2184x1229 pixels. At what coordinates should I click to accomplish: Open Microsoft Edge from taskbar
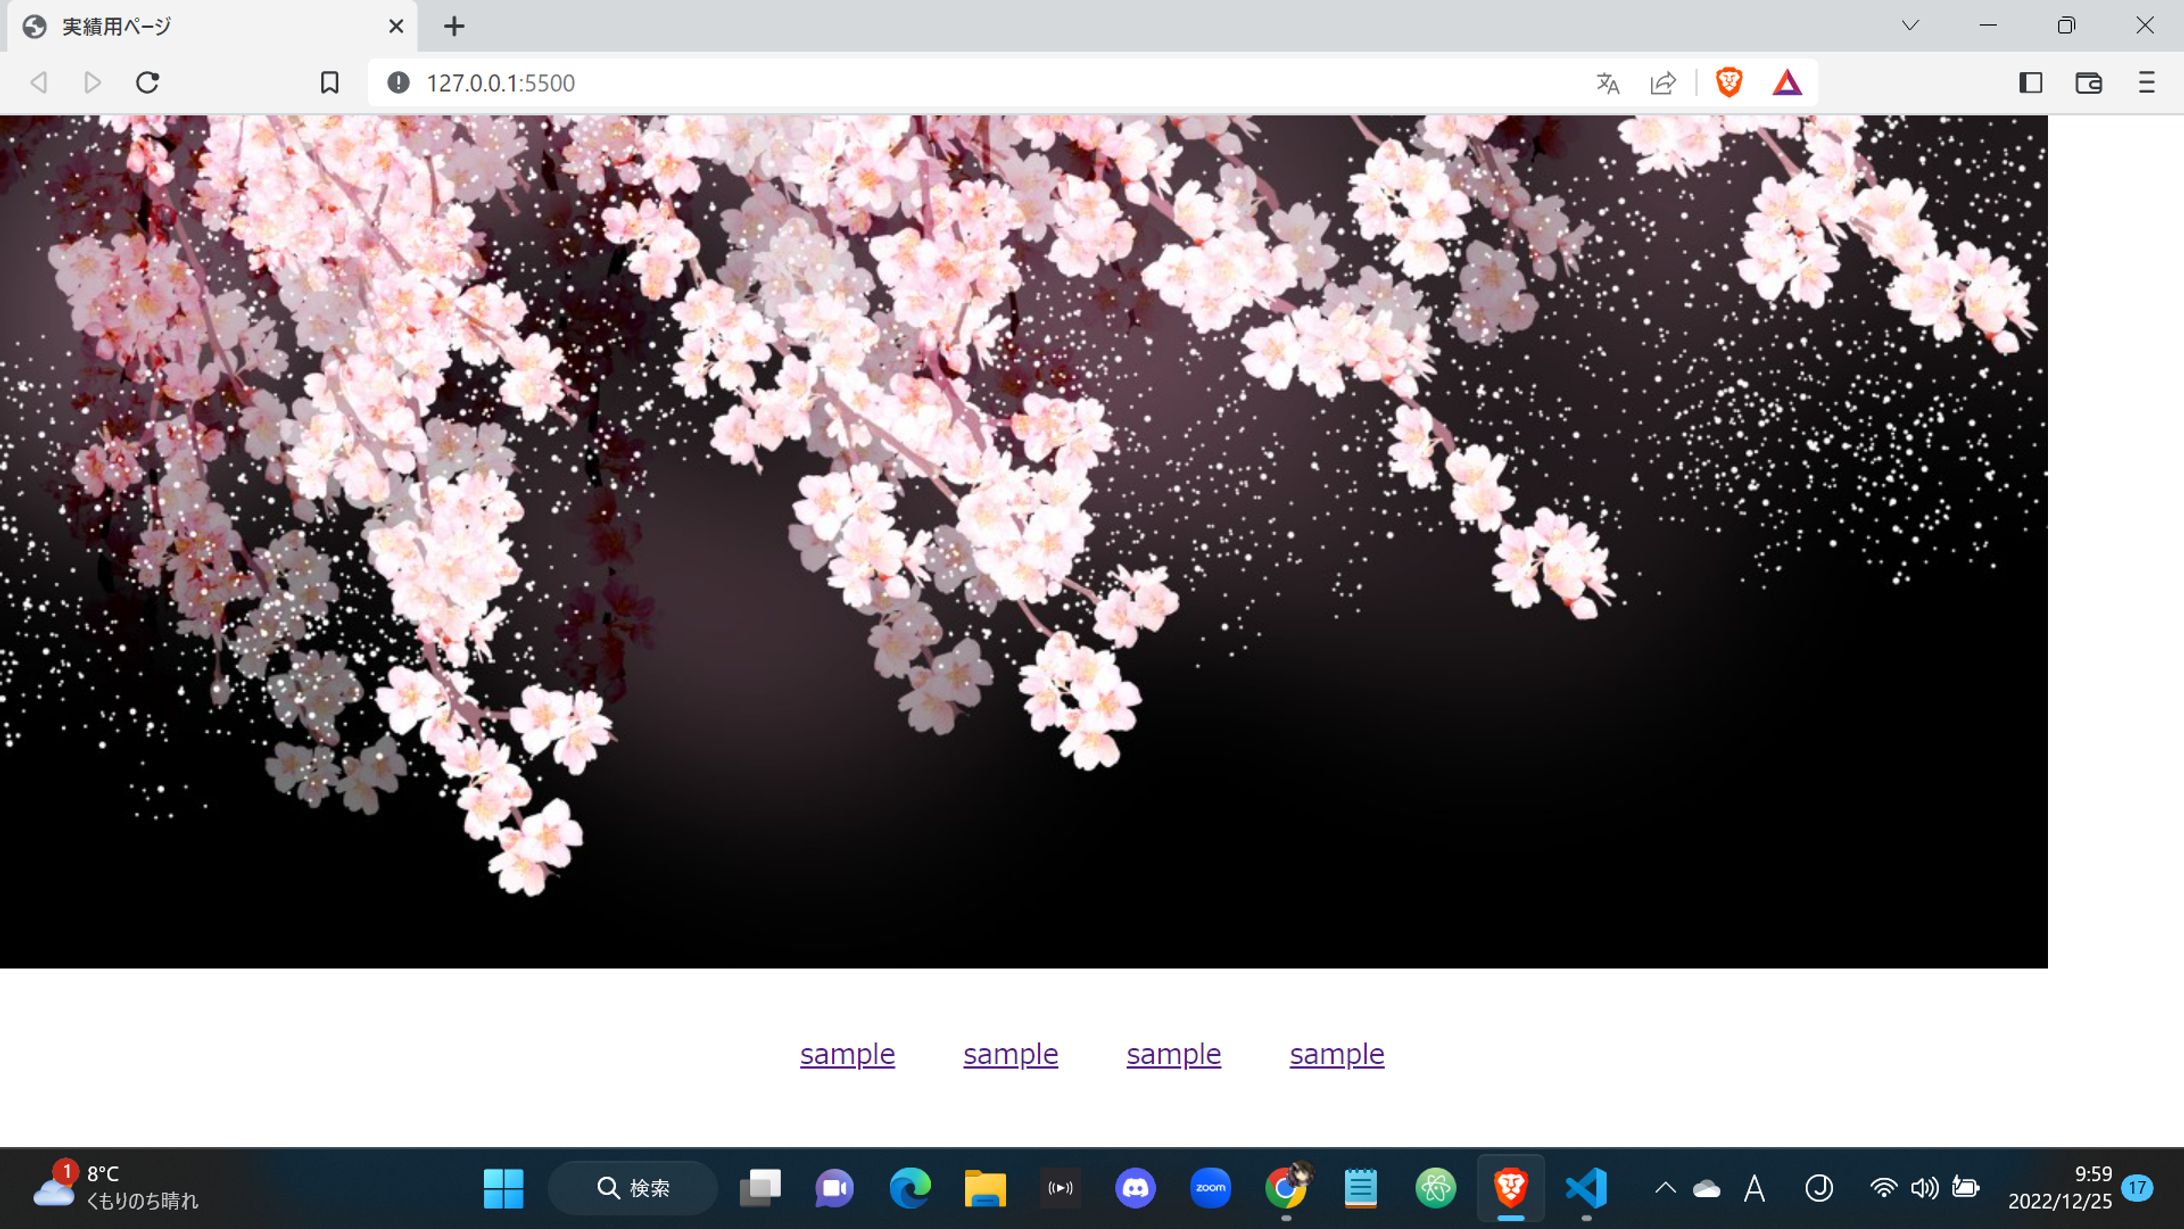(x=909, y=1188)
